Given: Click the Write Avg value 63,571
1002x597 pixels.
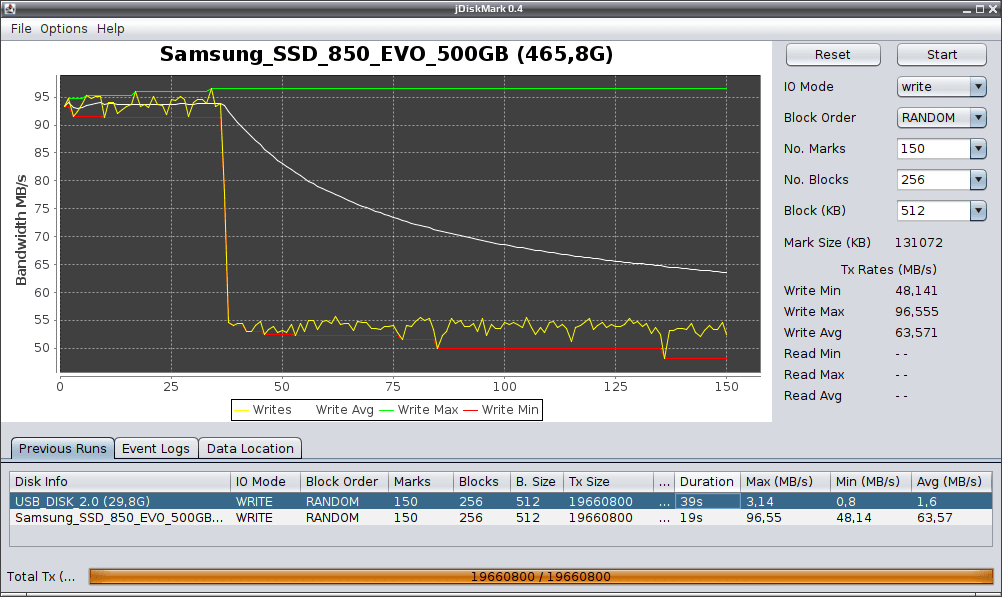Looking at the screenshot, I should point(916,333).
